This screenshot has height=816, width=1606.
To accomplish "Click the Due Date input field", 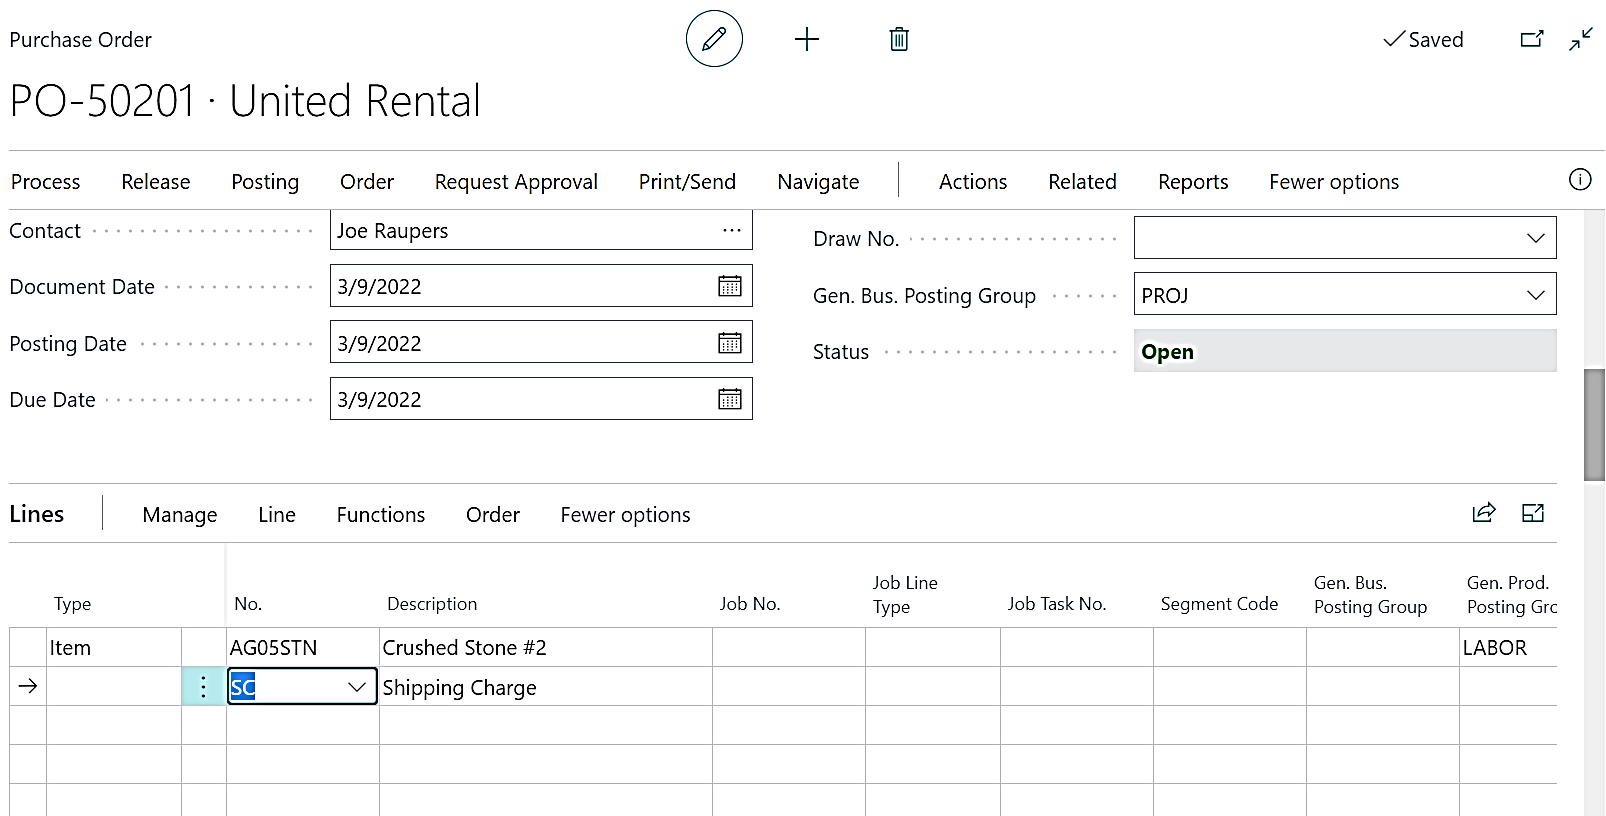I will [x=541, y=399].
